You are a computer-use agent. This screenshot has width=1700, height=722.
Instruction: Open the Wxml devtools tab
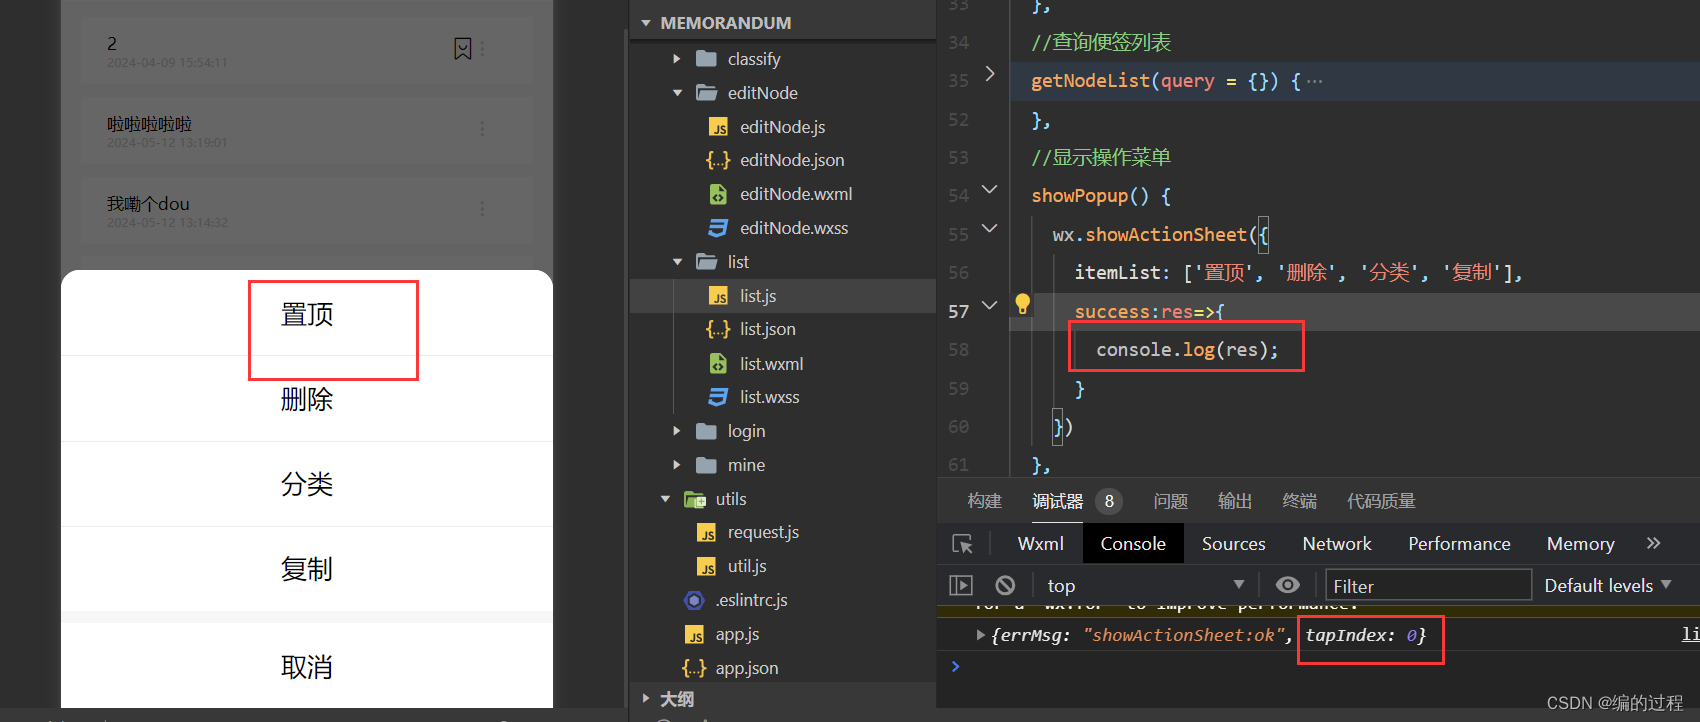click(x=1040, y=544)
